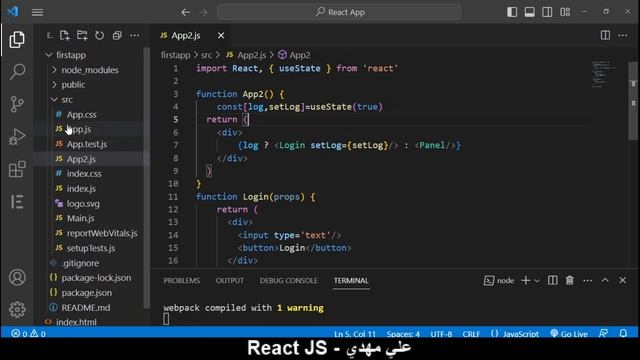Screen dimensions: 640x360
Task: Open the Source Control view
Action: point(17,104)
